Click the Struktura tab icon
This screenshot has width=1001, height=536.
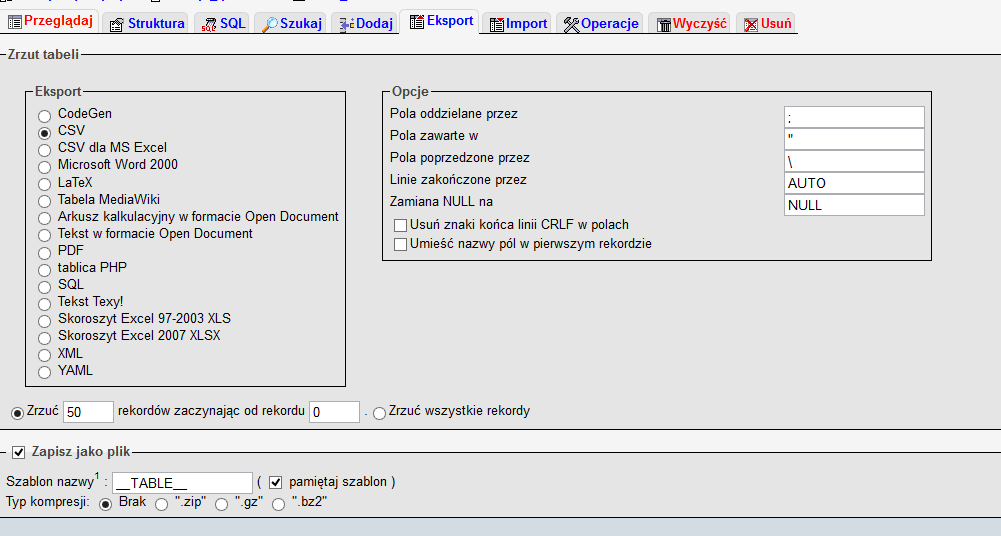[x=116, y=25]
